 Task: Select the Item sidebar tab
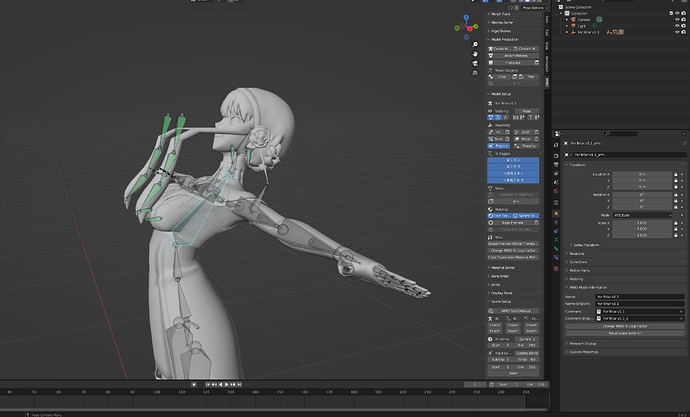click(547, 19)
